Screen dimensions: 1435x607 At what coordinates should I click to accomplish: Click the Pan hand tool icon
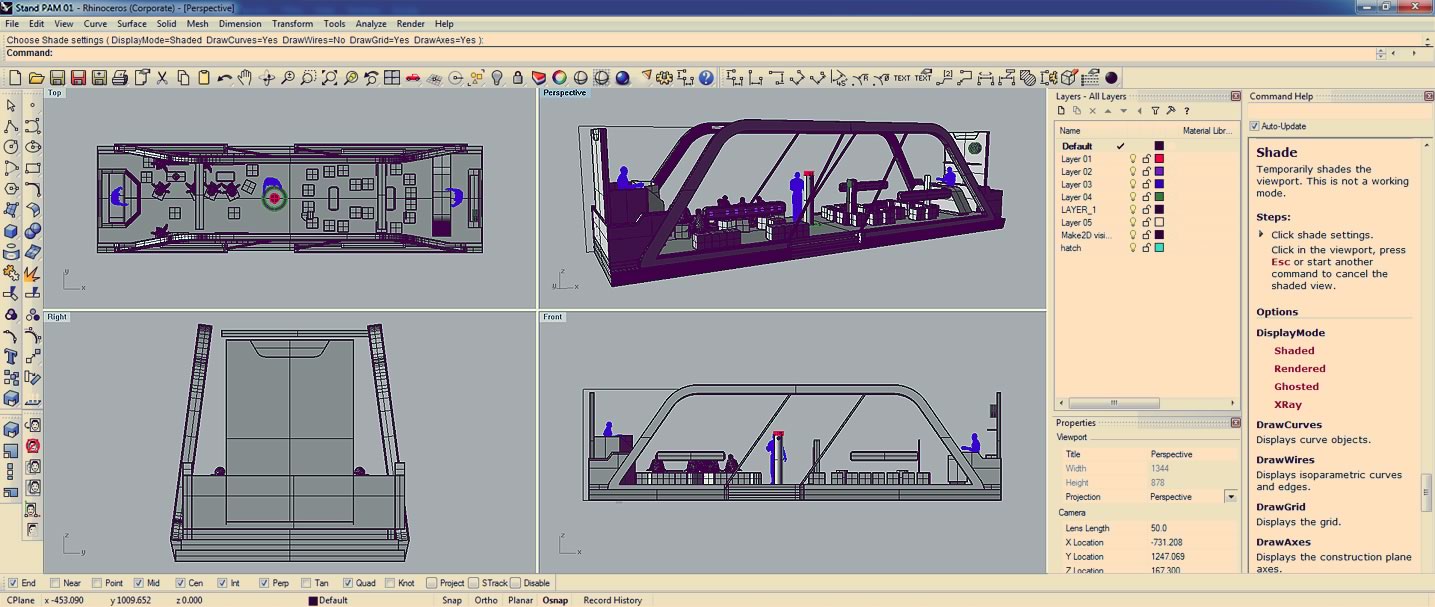click(244, 78)
